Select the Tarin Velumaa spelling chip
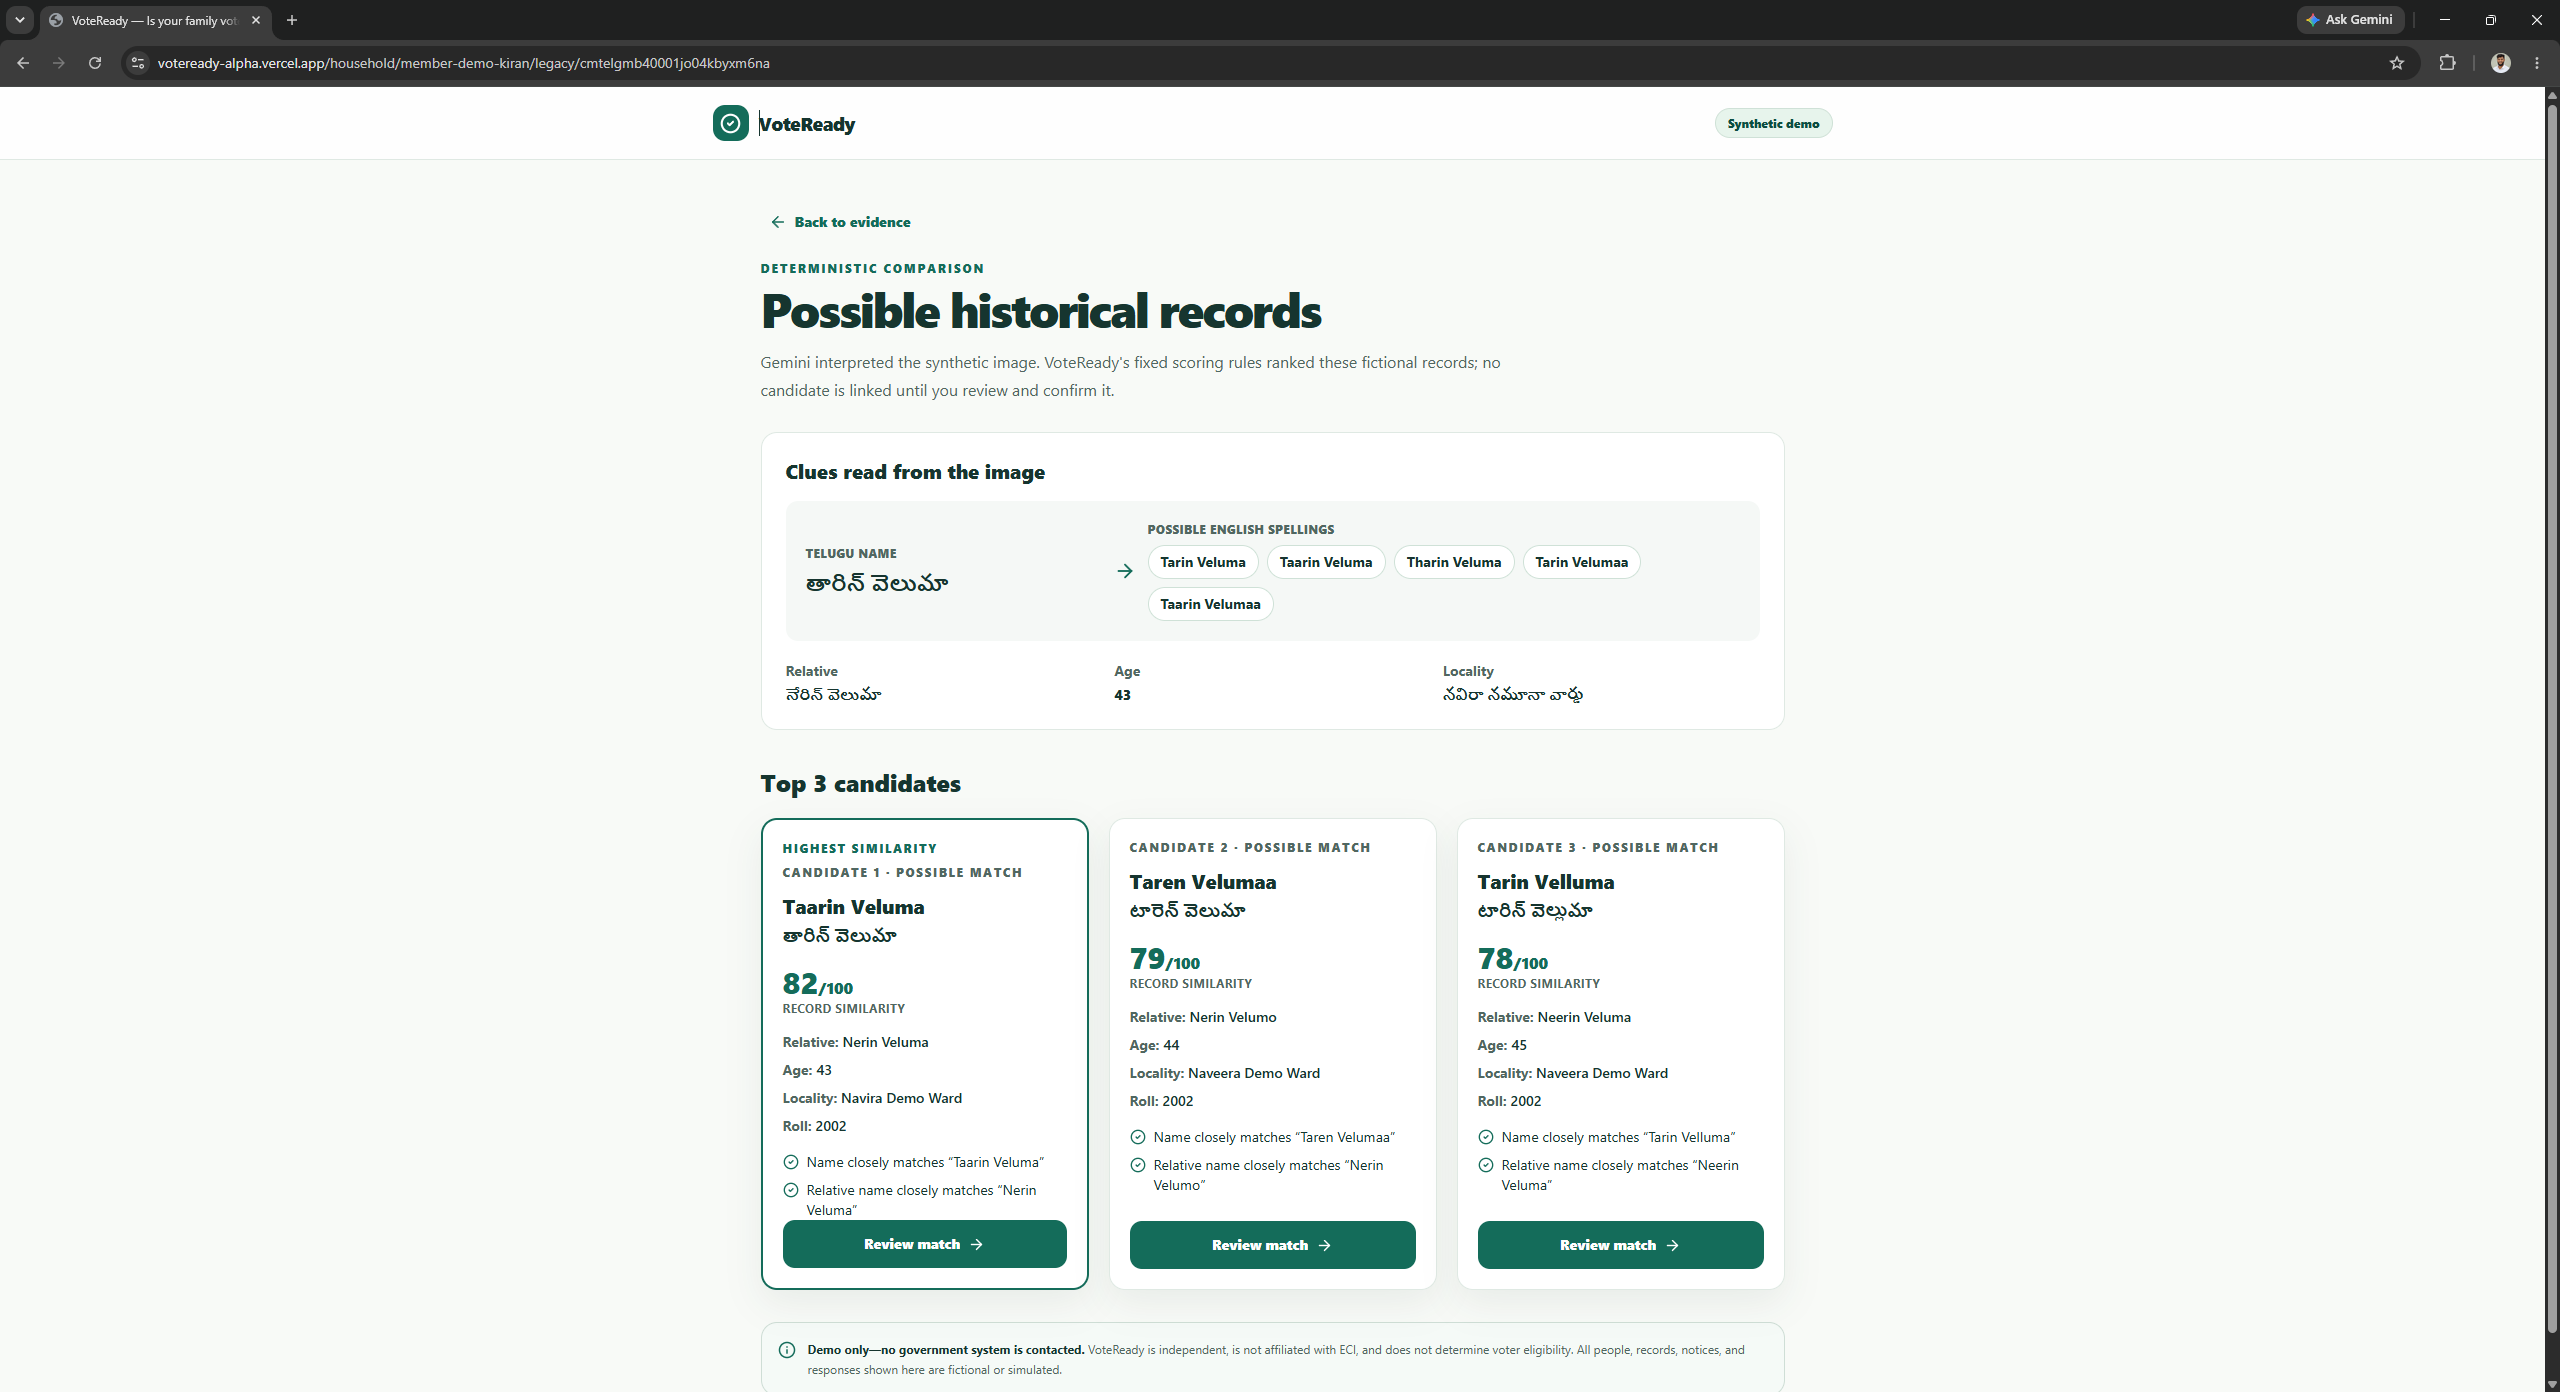This screenshot has width=2560, height=1392. 1581,562
